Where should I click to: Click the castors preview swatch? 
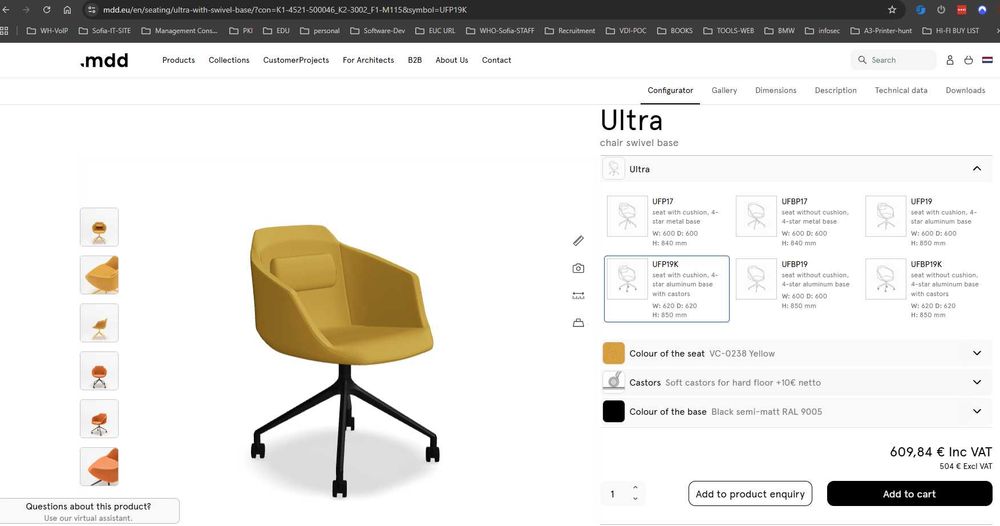pyautogui.click(x=614, y=381)
